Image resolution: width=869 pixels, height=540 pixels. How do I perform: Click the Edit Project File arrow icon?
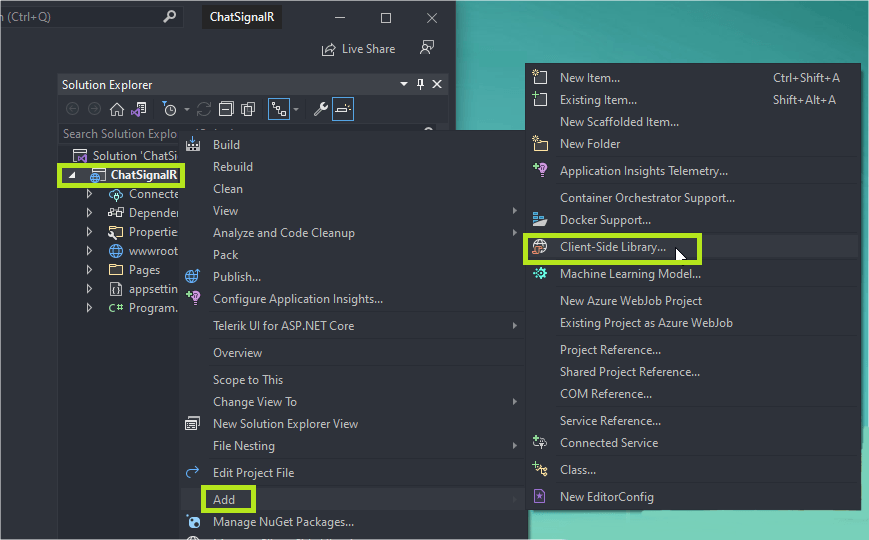point(192,472)
